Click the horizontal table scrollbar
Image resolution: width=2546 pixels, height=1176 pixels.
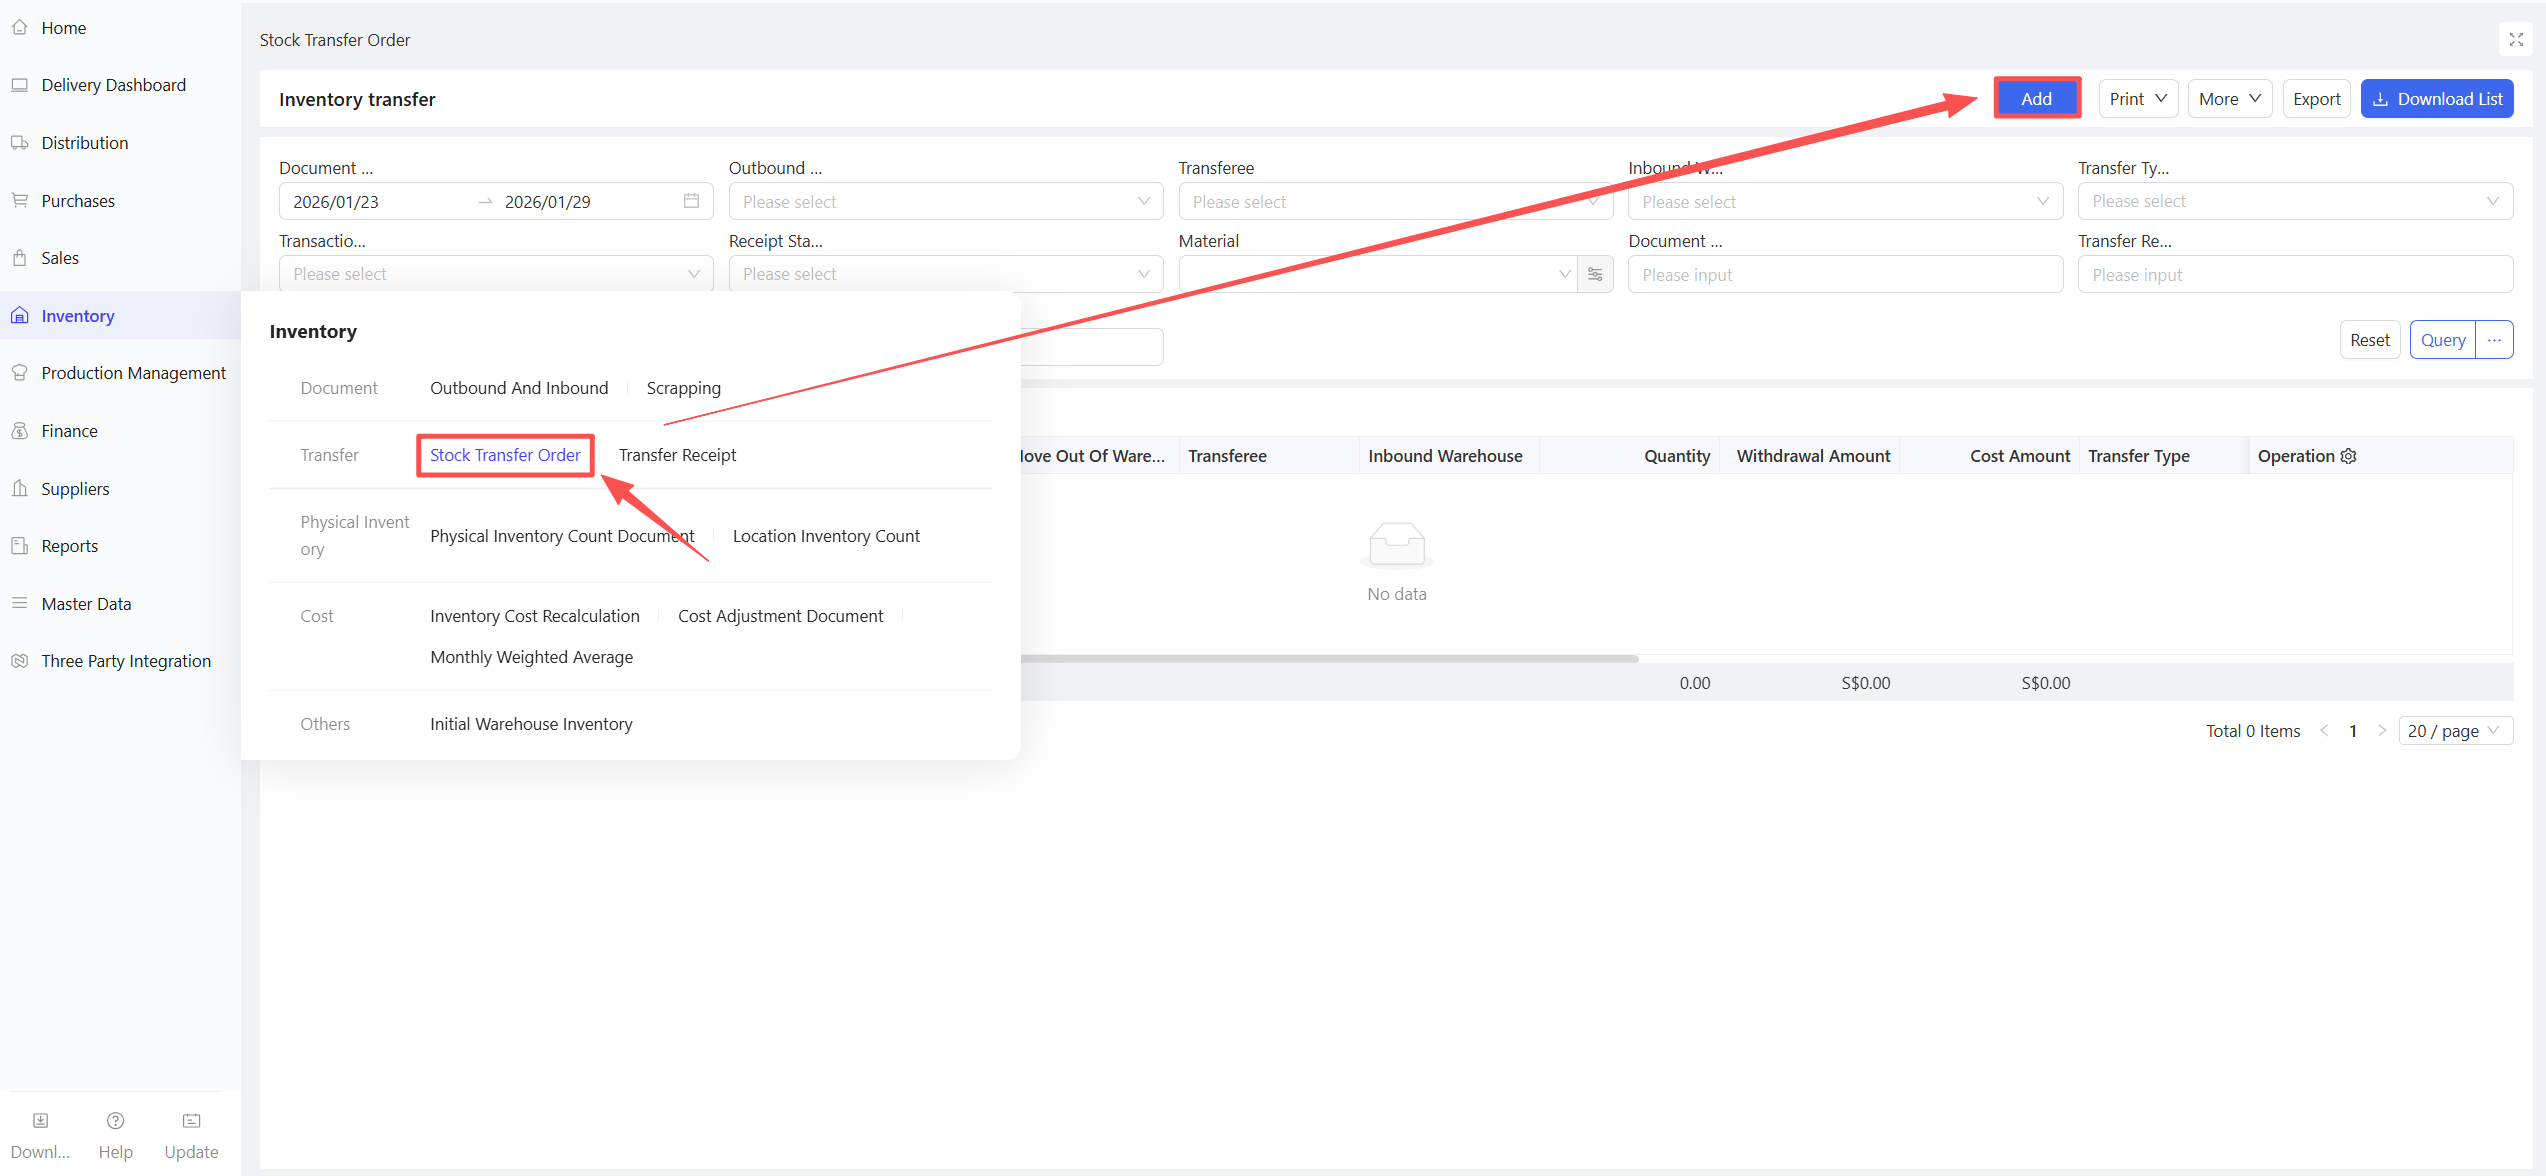[1328, 659]
